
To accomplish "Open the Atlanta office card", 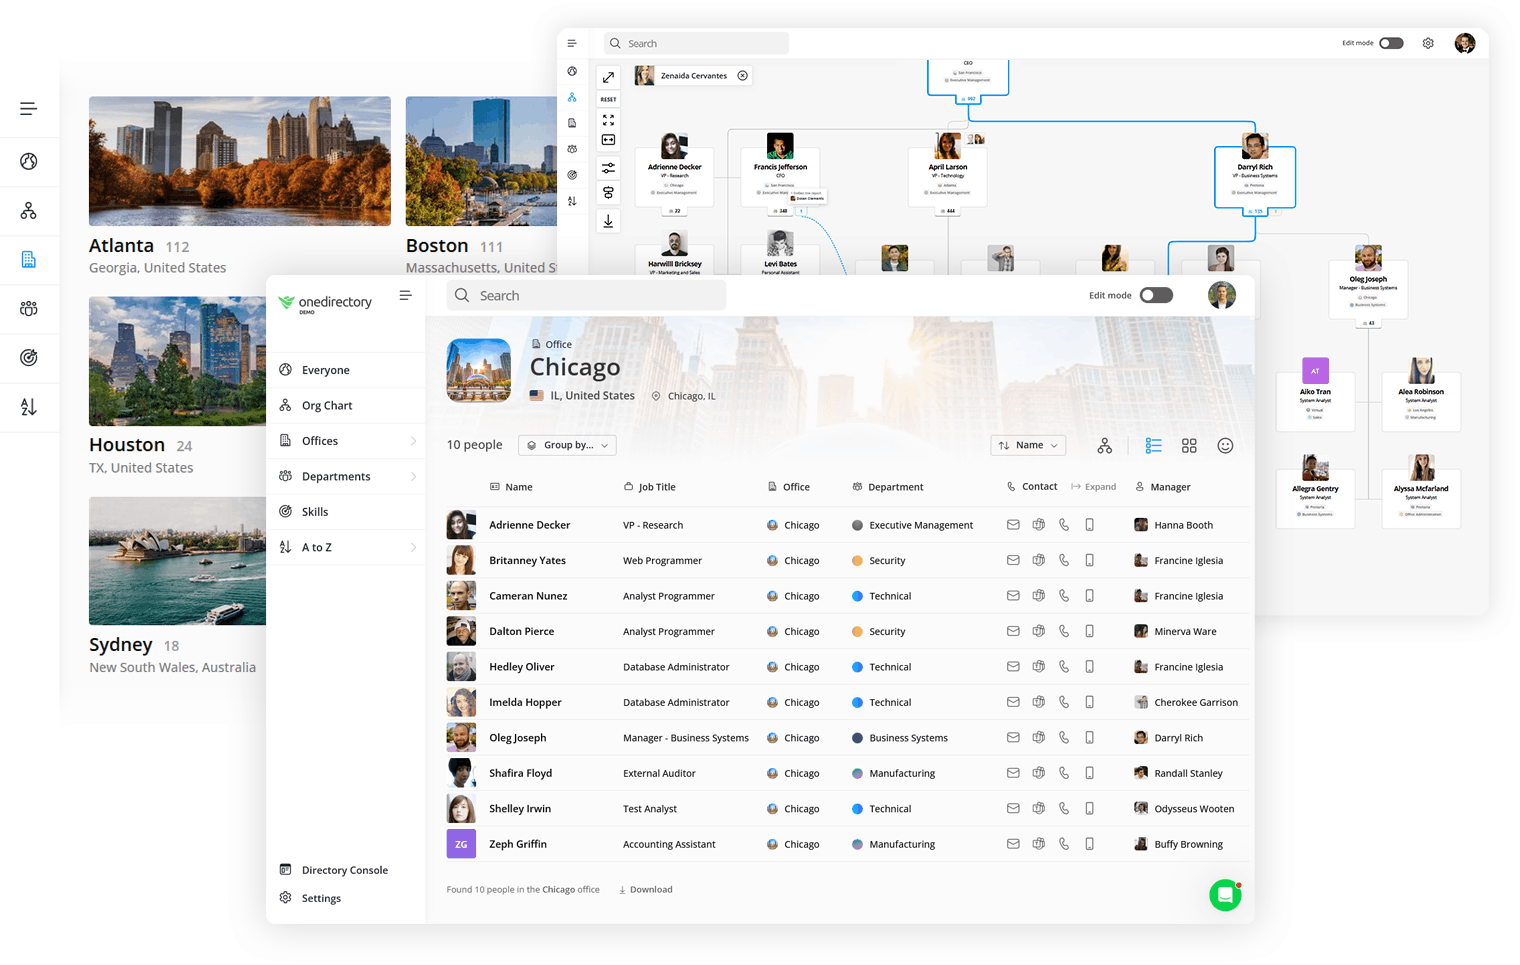I will pyautogui.click(x=240, y=186).
